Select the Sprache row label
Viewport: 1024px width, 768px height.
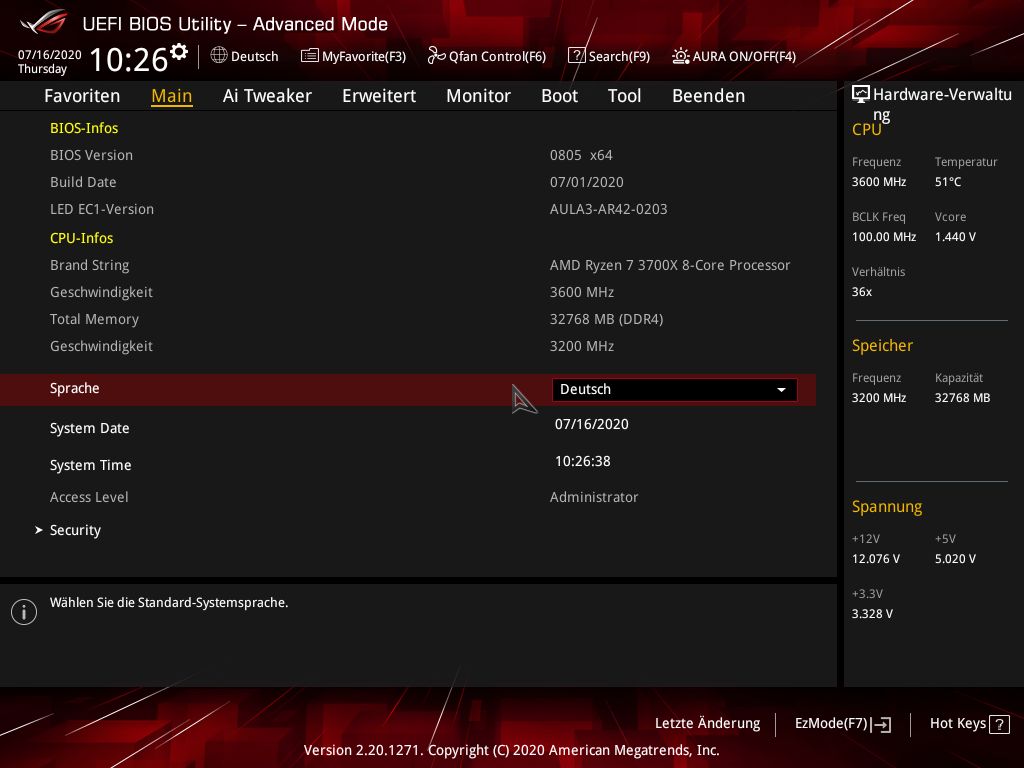74,388
